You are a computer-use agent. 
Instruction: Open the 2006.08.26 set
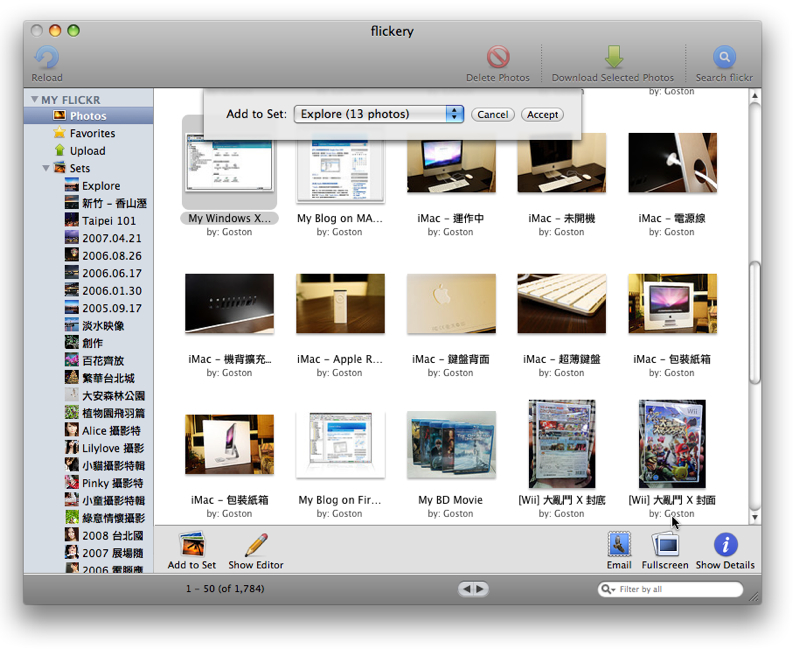coord(88,256)
